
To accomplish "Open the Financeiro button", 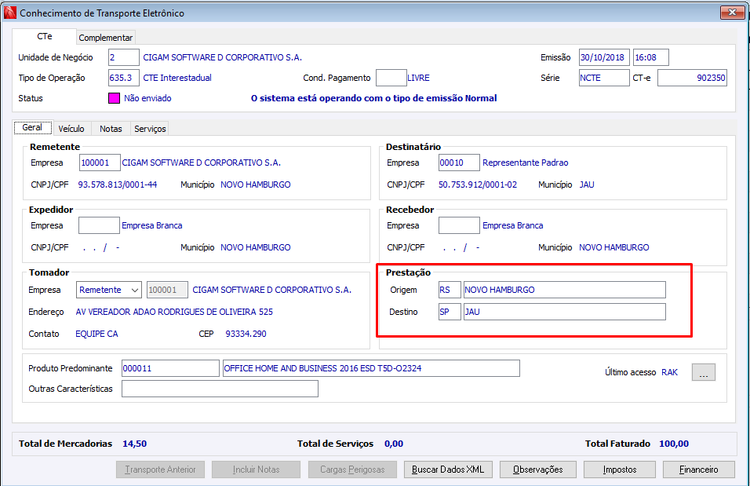I will [x=699, y=470].
